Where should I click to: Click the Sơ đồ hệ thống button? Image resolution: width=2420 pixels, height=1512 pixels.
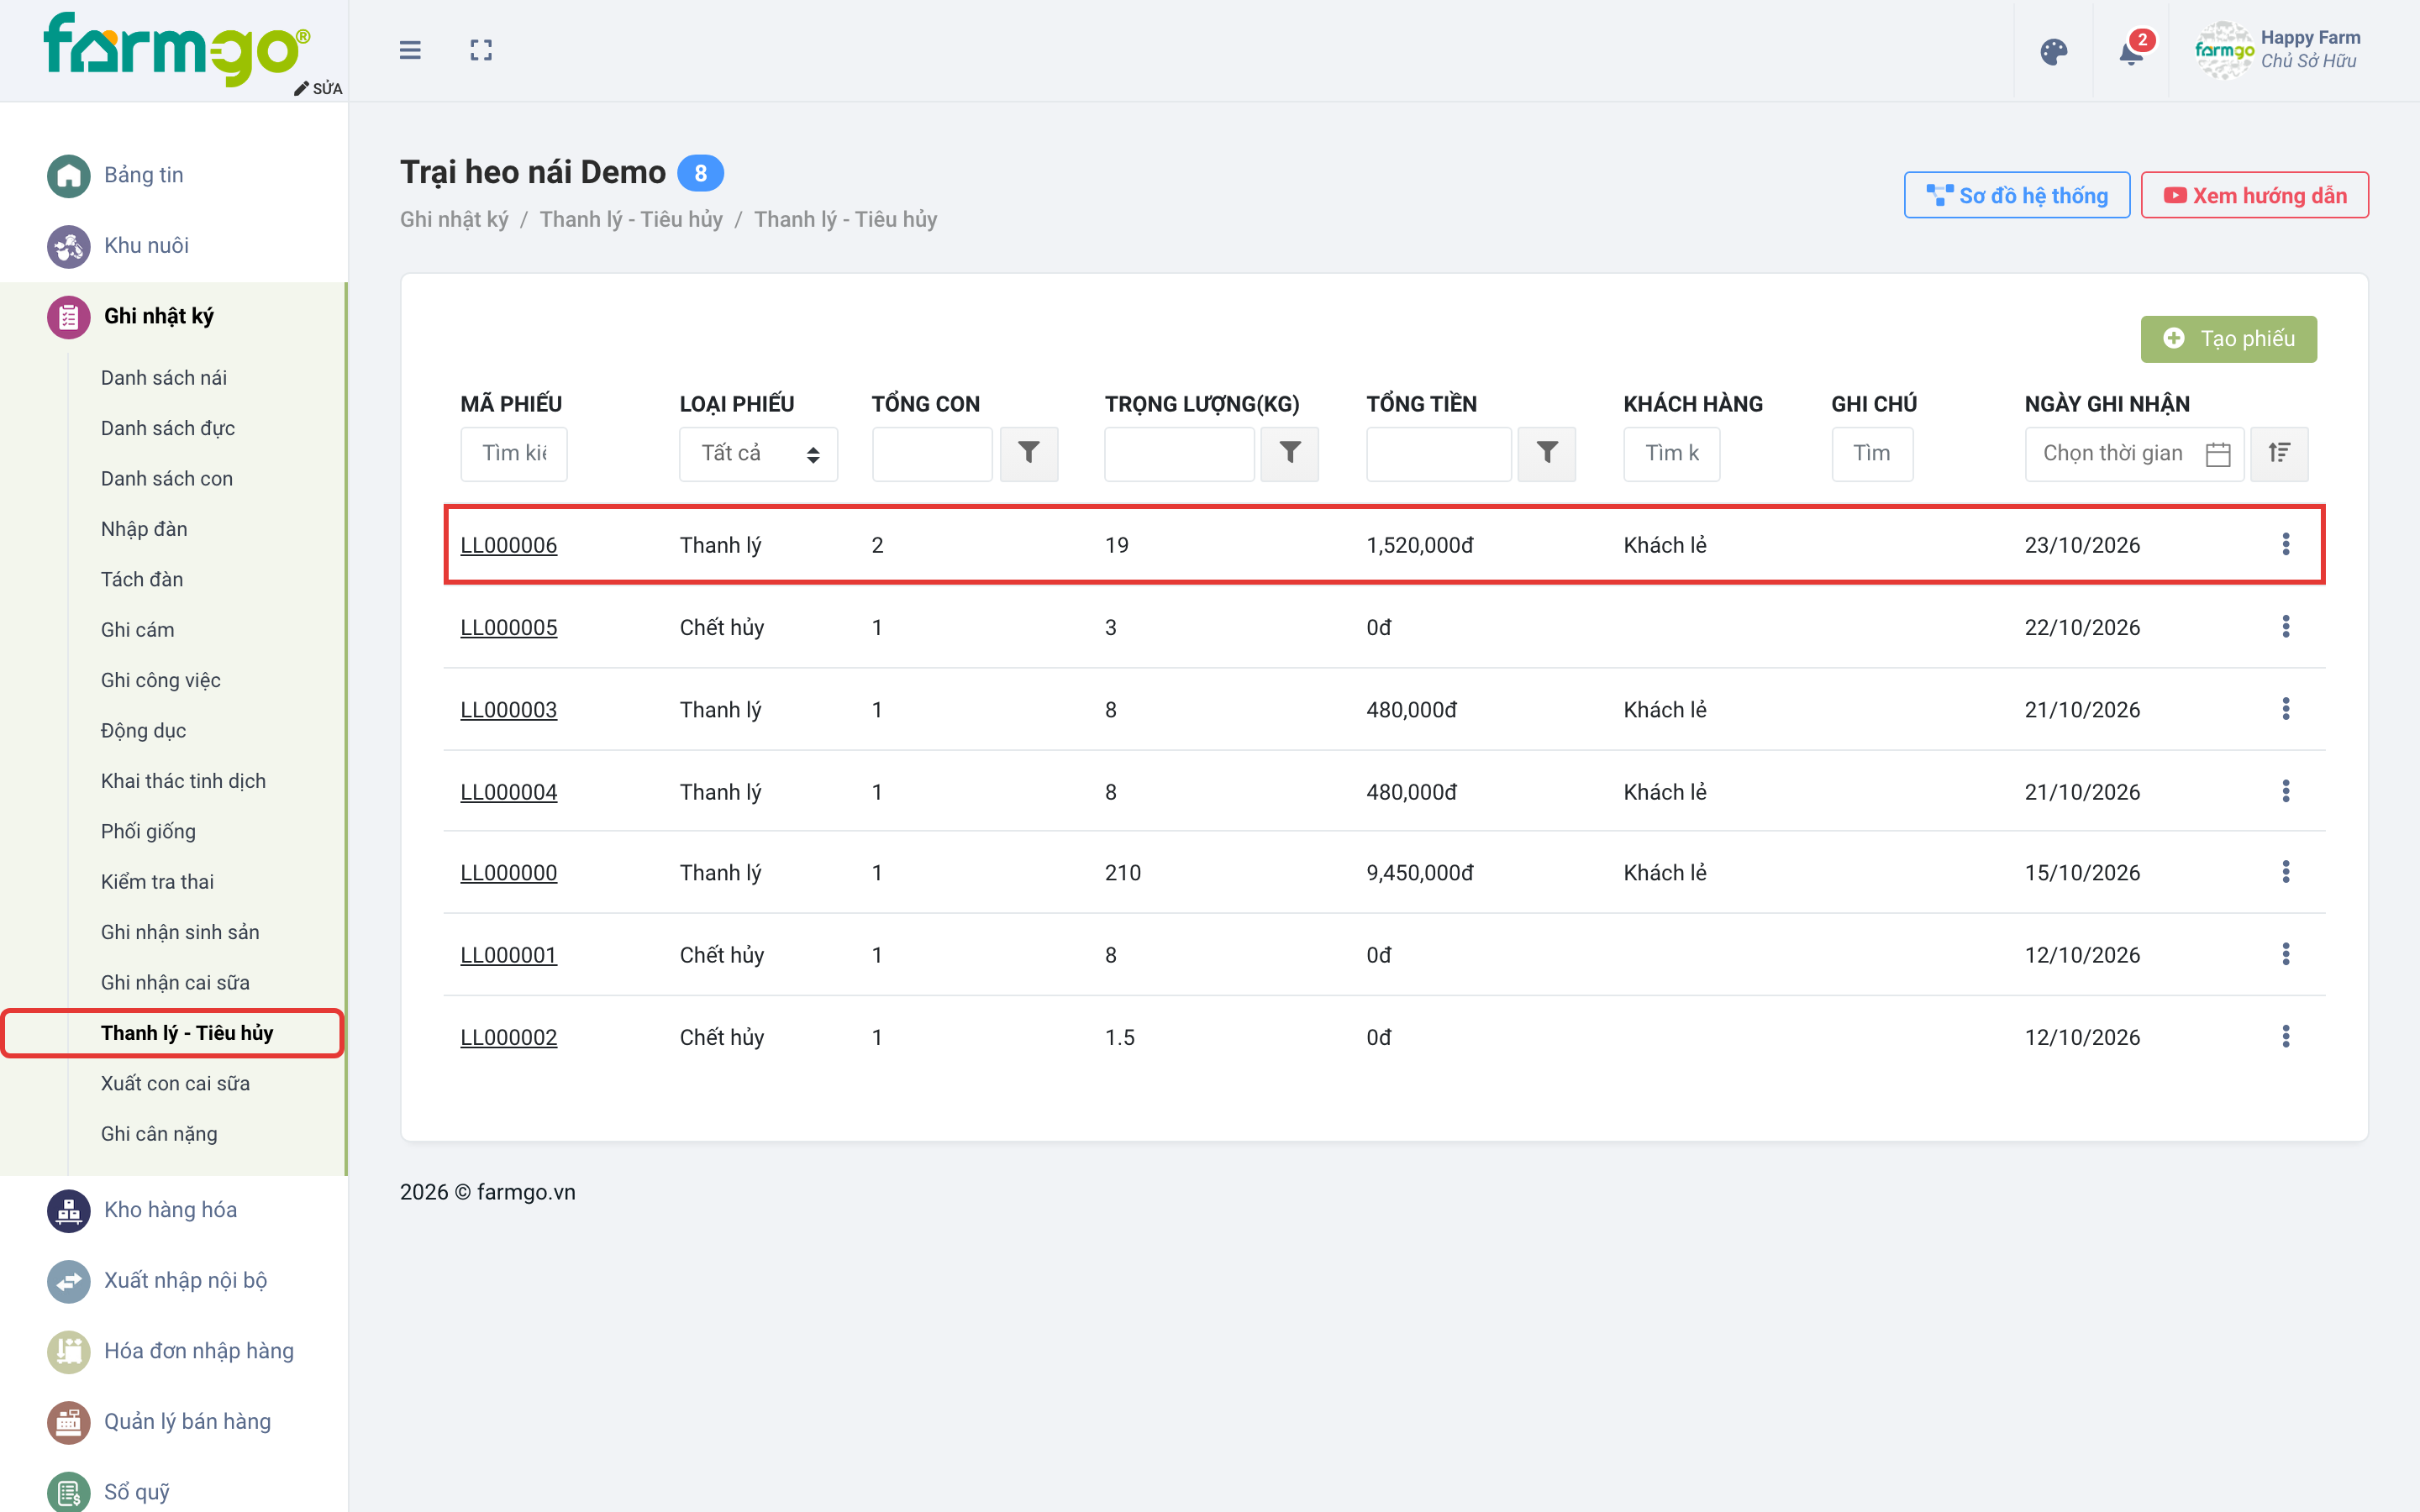tap(2016, 196)
